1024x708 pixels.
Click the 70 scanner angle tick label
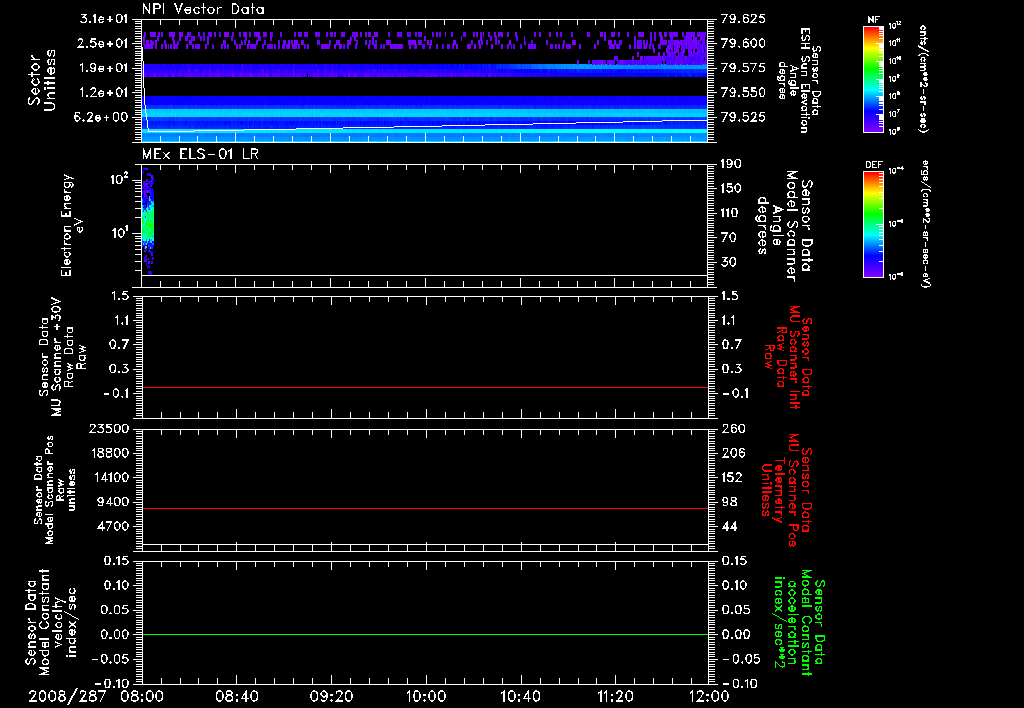coord(729,237)
